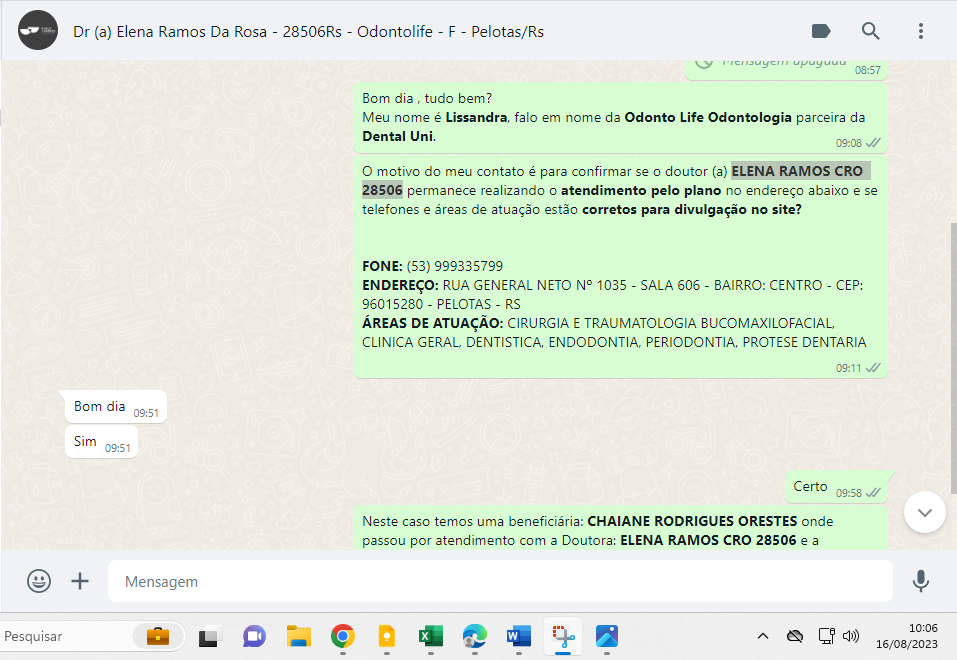Click the "Bom dia" received message

coord(116,407)
